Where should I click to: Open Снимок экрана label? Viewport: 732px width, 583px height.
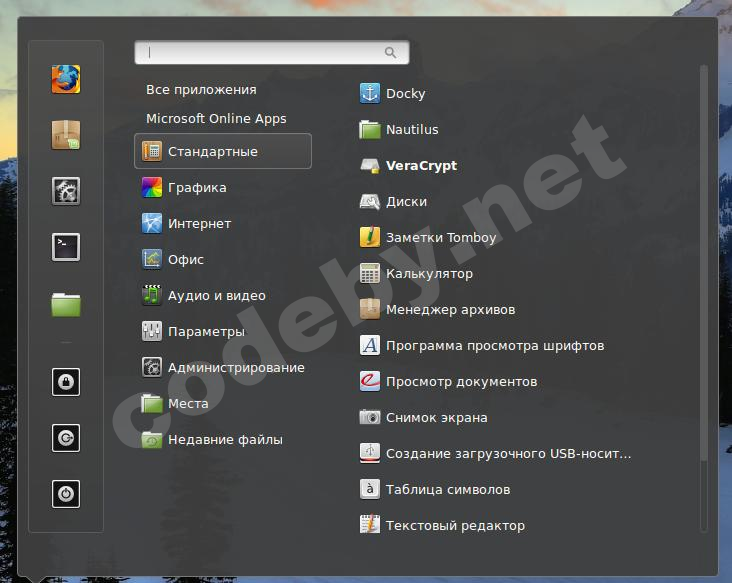pyautogui.click(x=436, y=417)
